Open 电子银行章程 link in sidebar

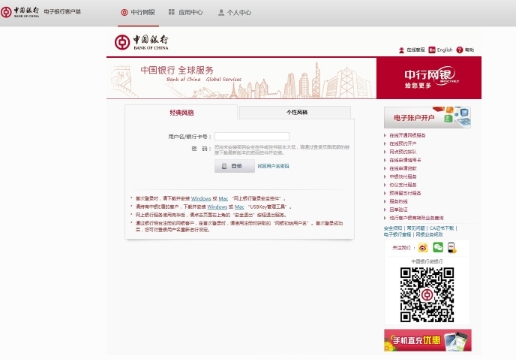pyautogui.click(x=397, y=234)
